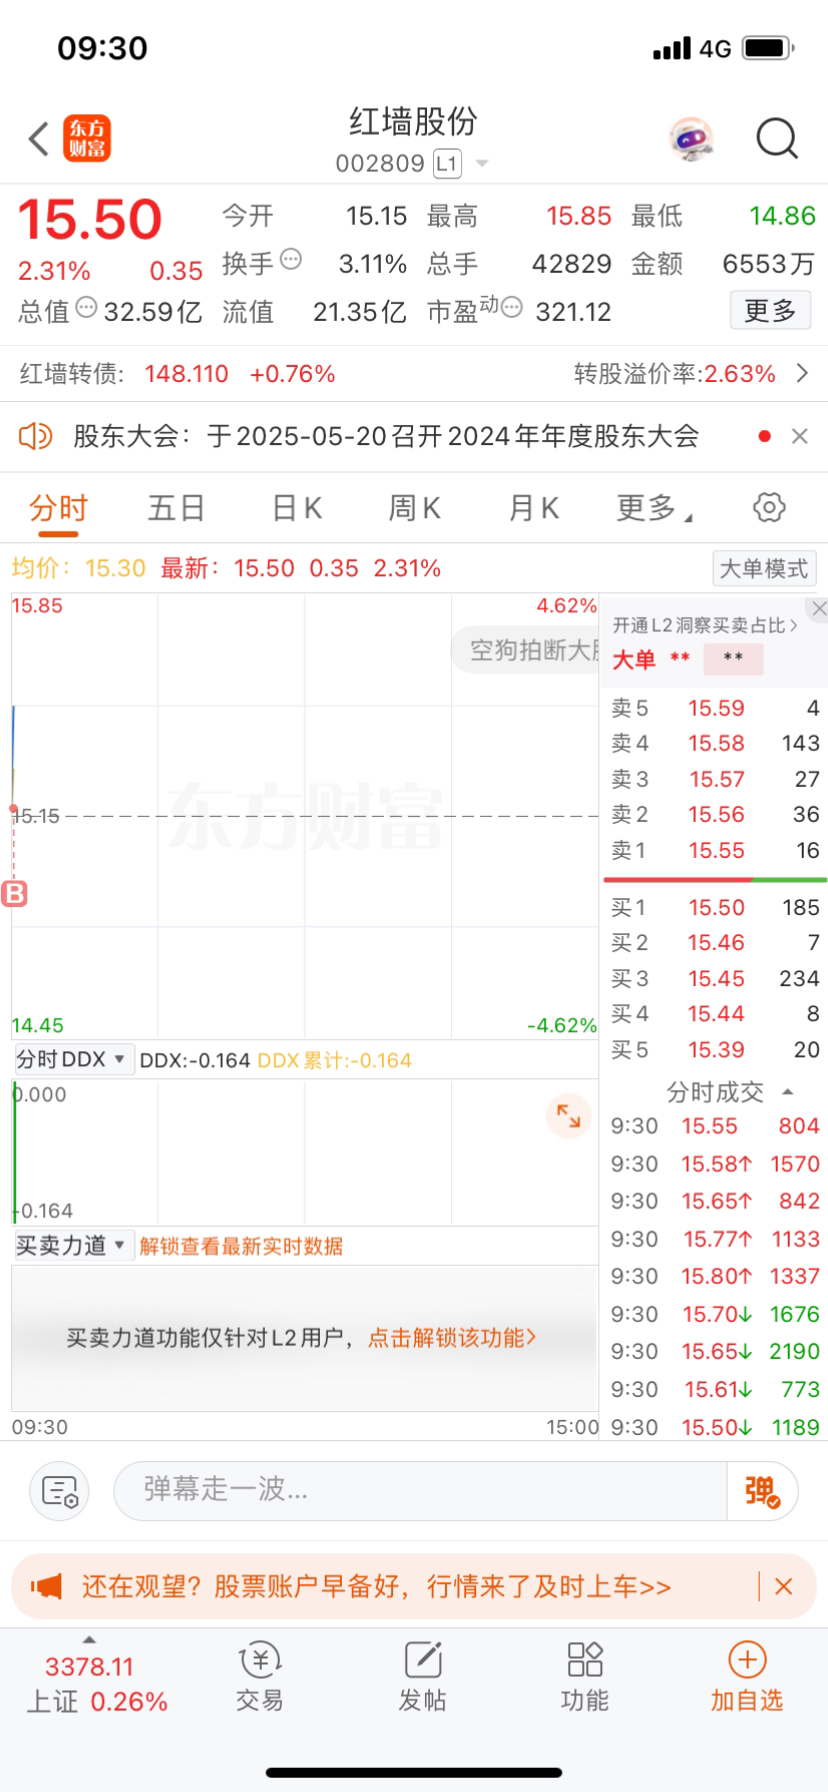Select the 买1 15.50 order row

coord(715,907)
